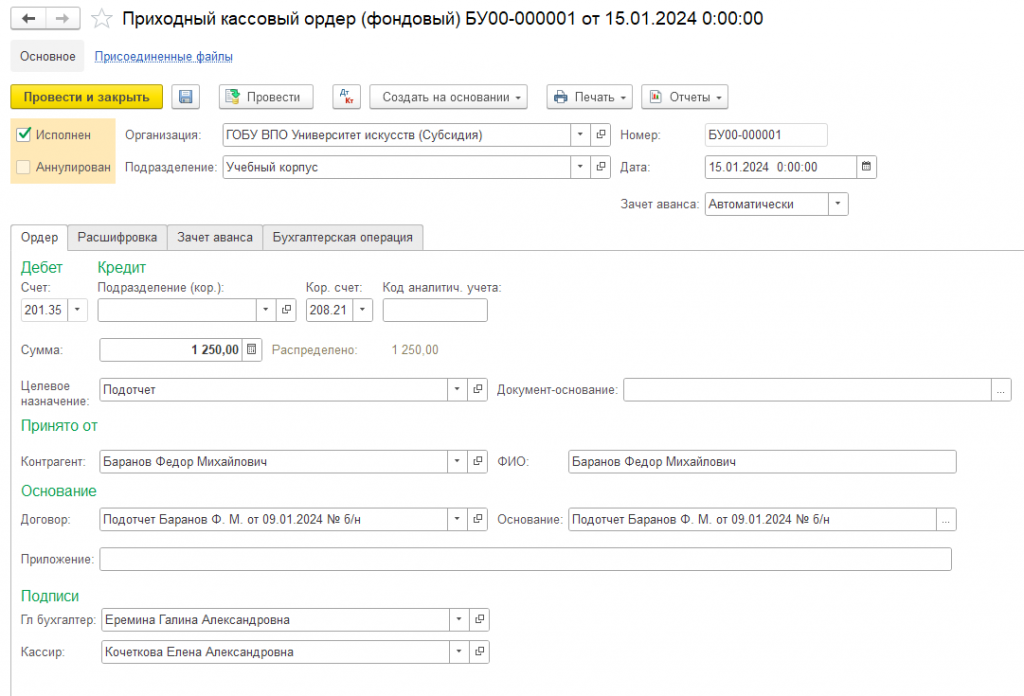Open the Организация record with the open icon
1024x696 pixels.
point(601,135)
